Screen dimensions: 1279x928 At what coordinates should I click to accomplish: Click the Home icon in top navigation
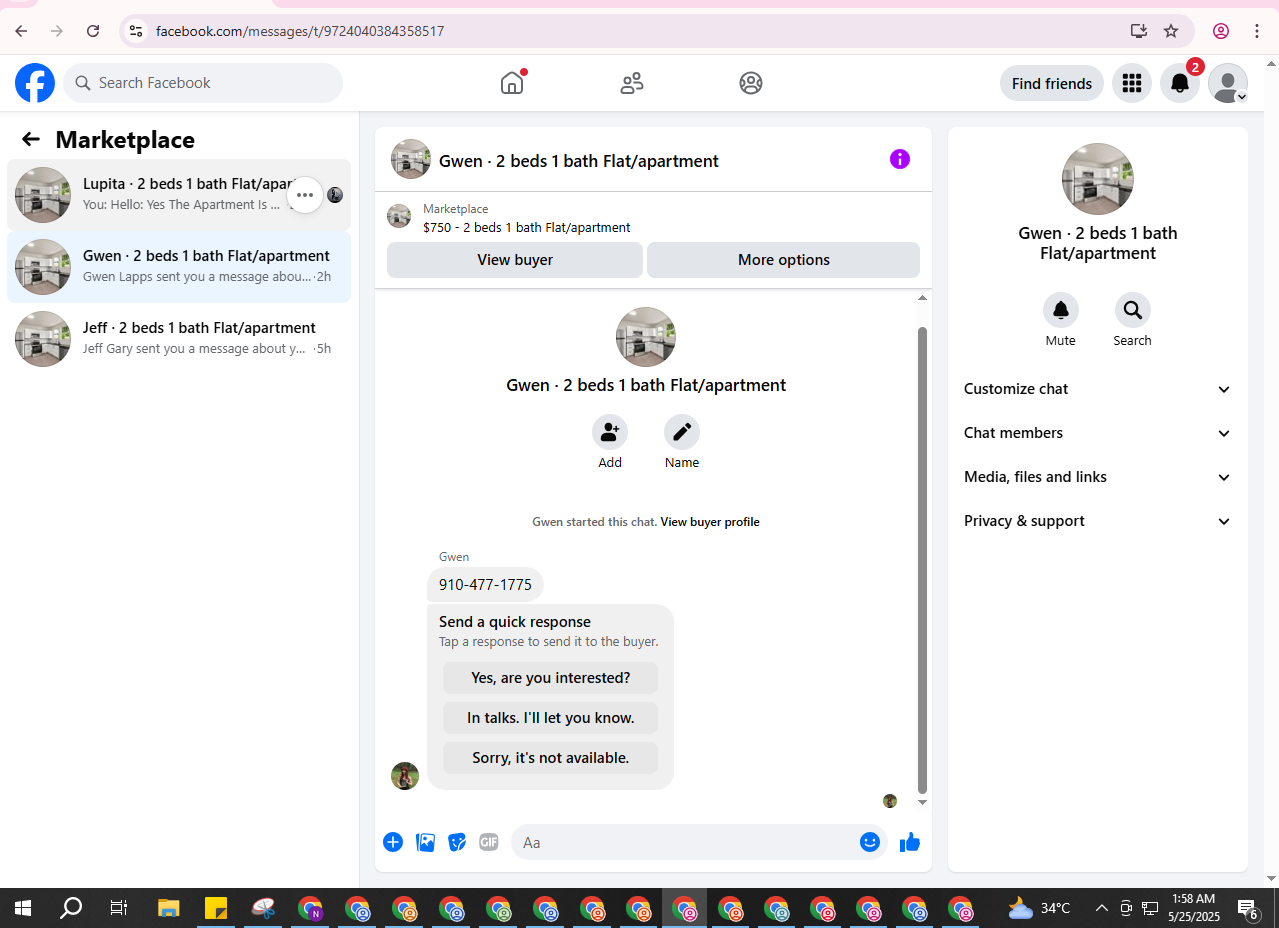coord(512,83)
